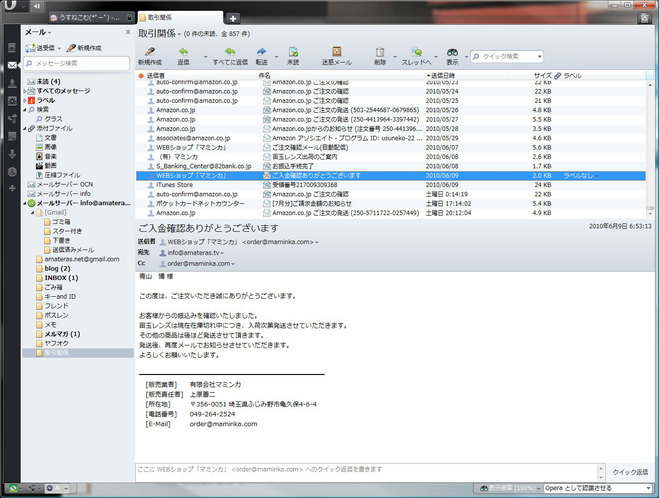This screenshot has height=498, width=659.
Task: Open the 転送 forward dropdown arrow
Action: pos(277,56)
